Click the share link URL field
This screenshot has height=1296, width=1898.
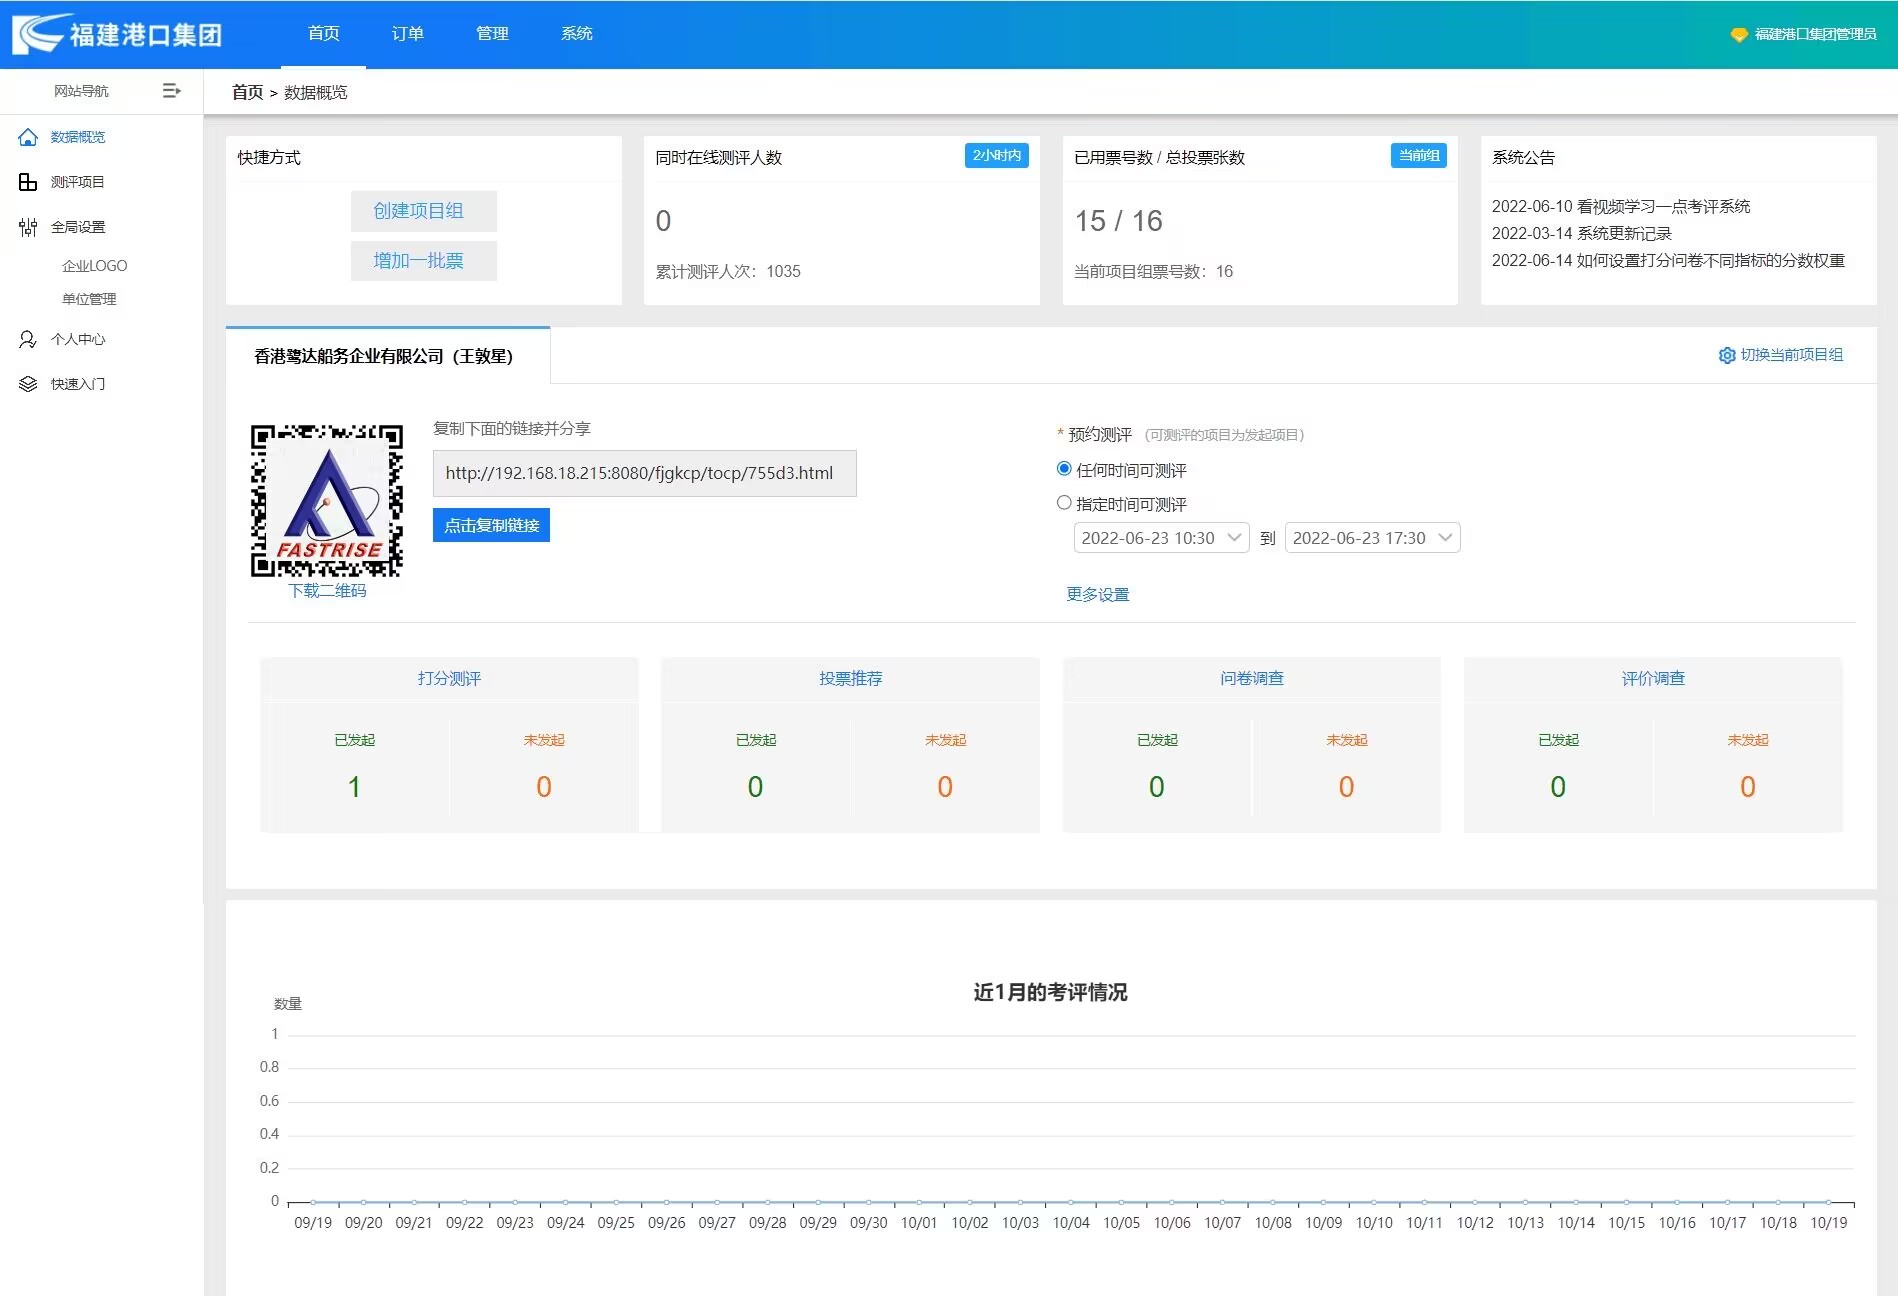[644, 473]
